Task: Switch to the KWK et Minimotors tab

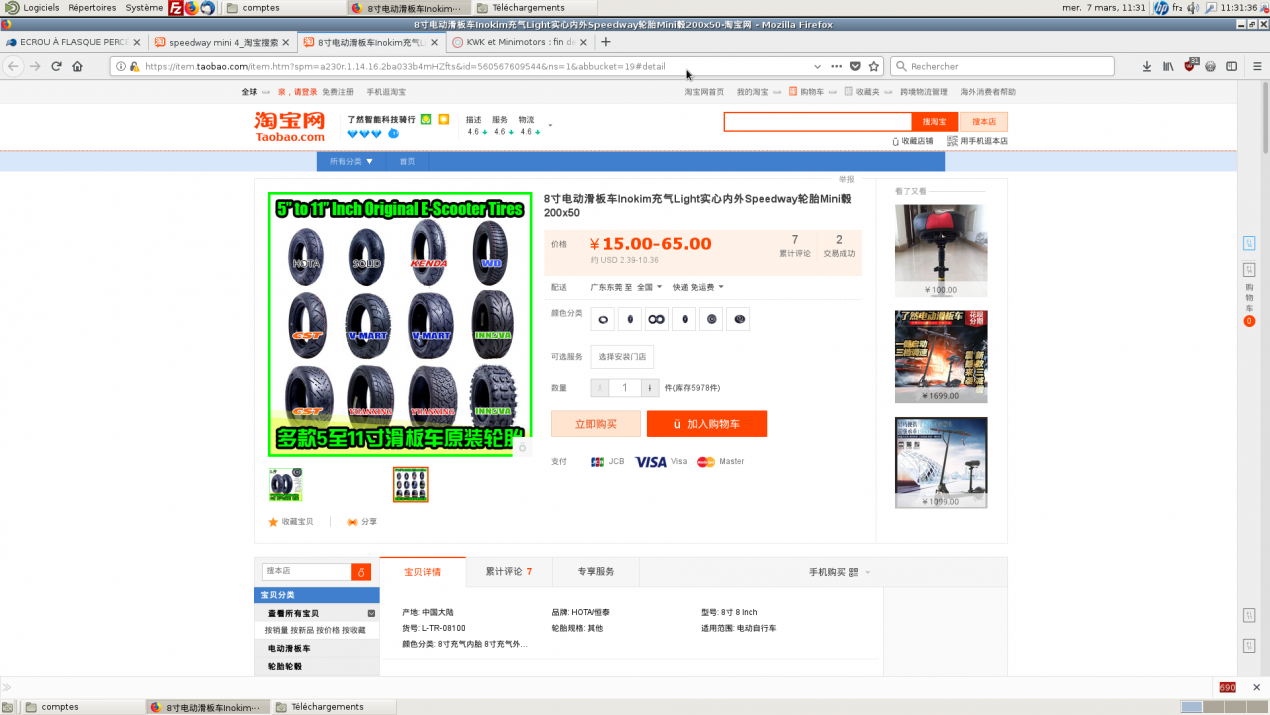Action: 519,43
